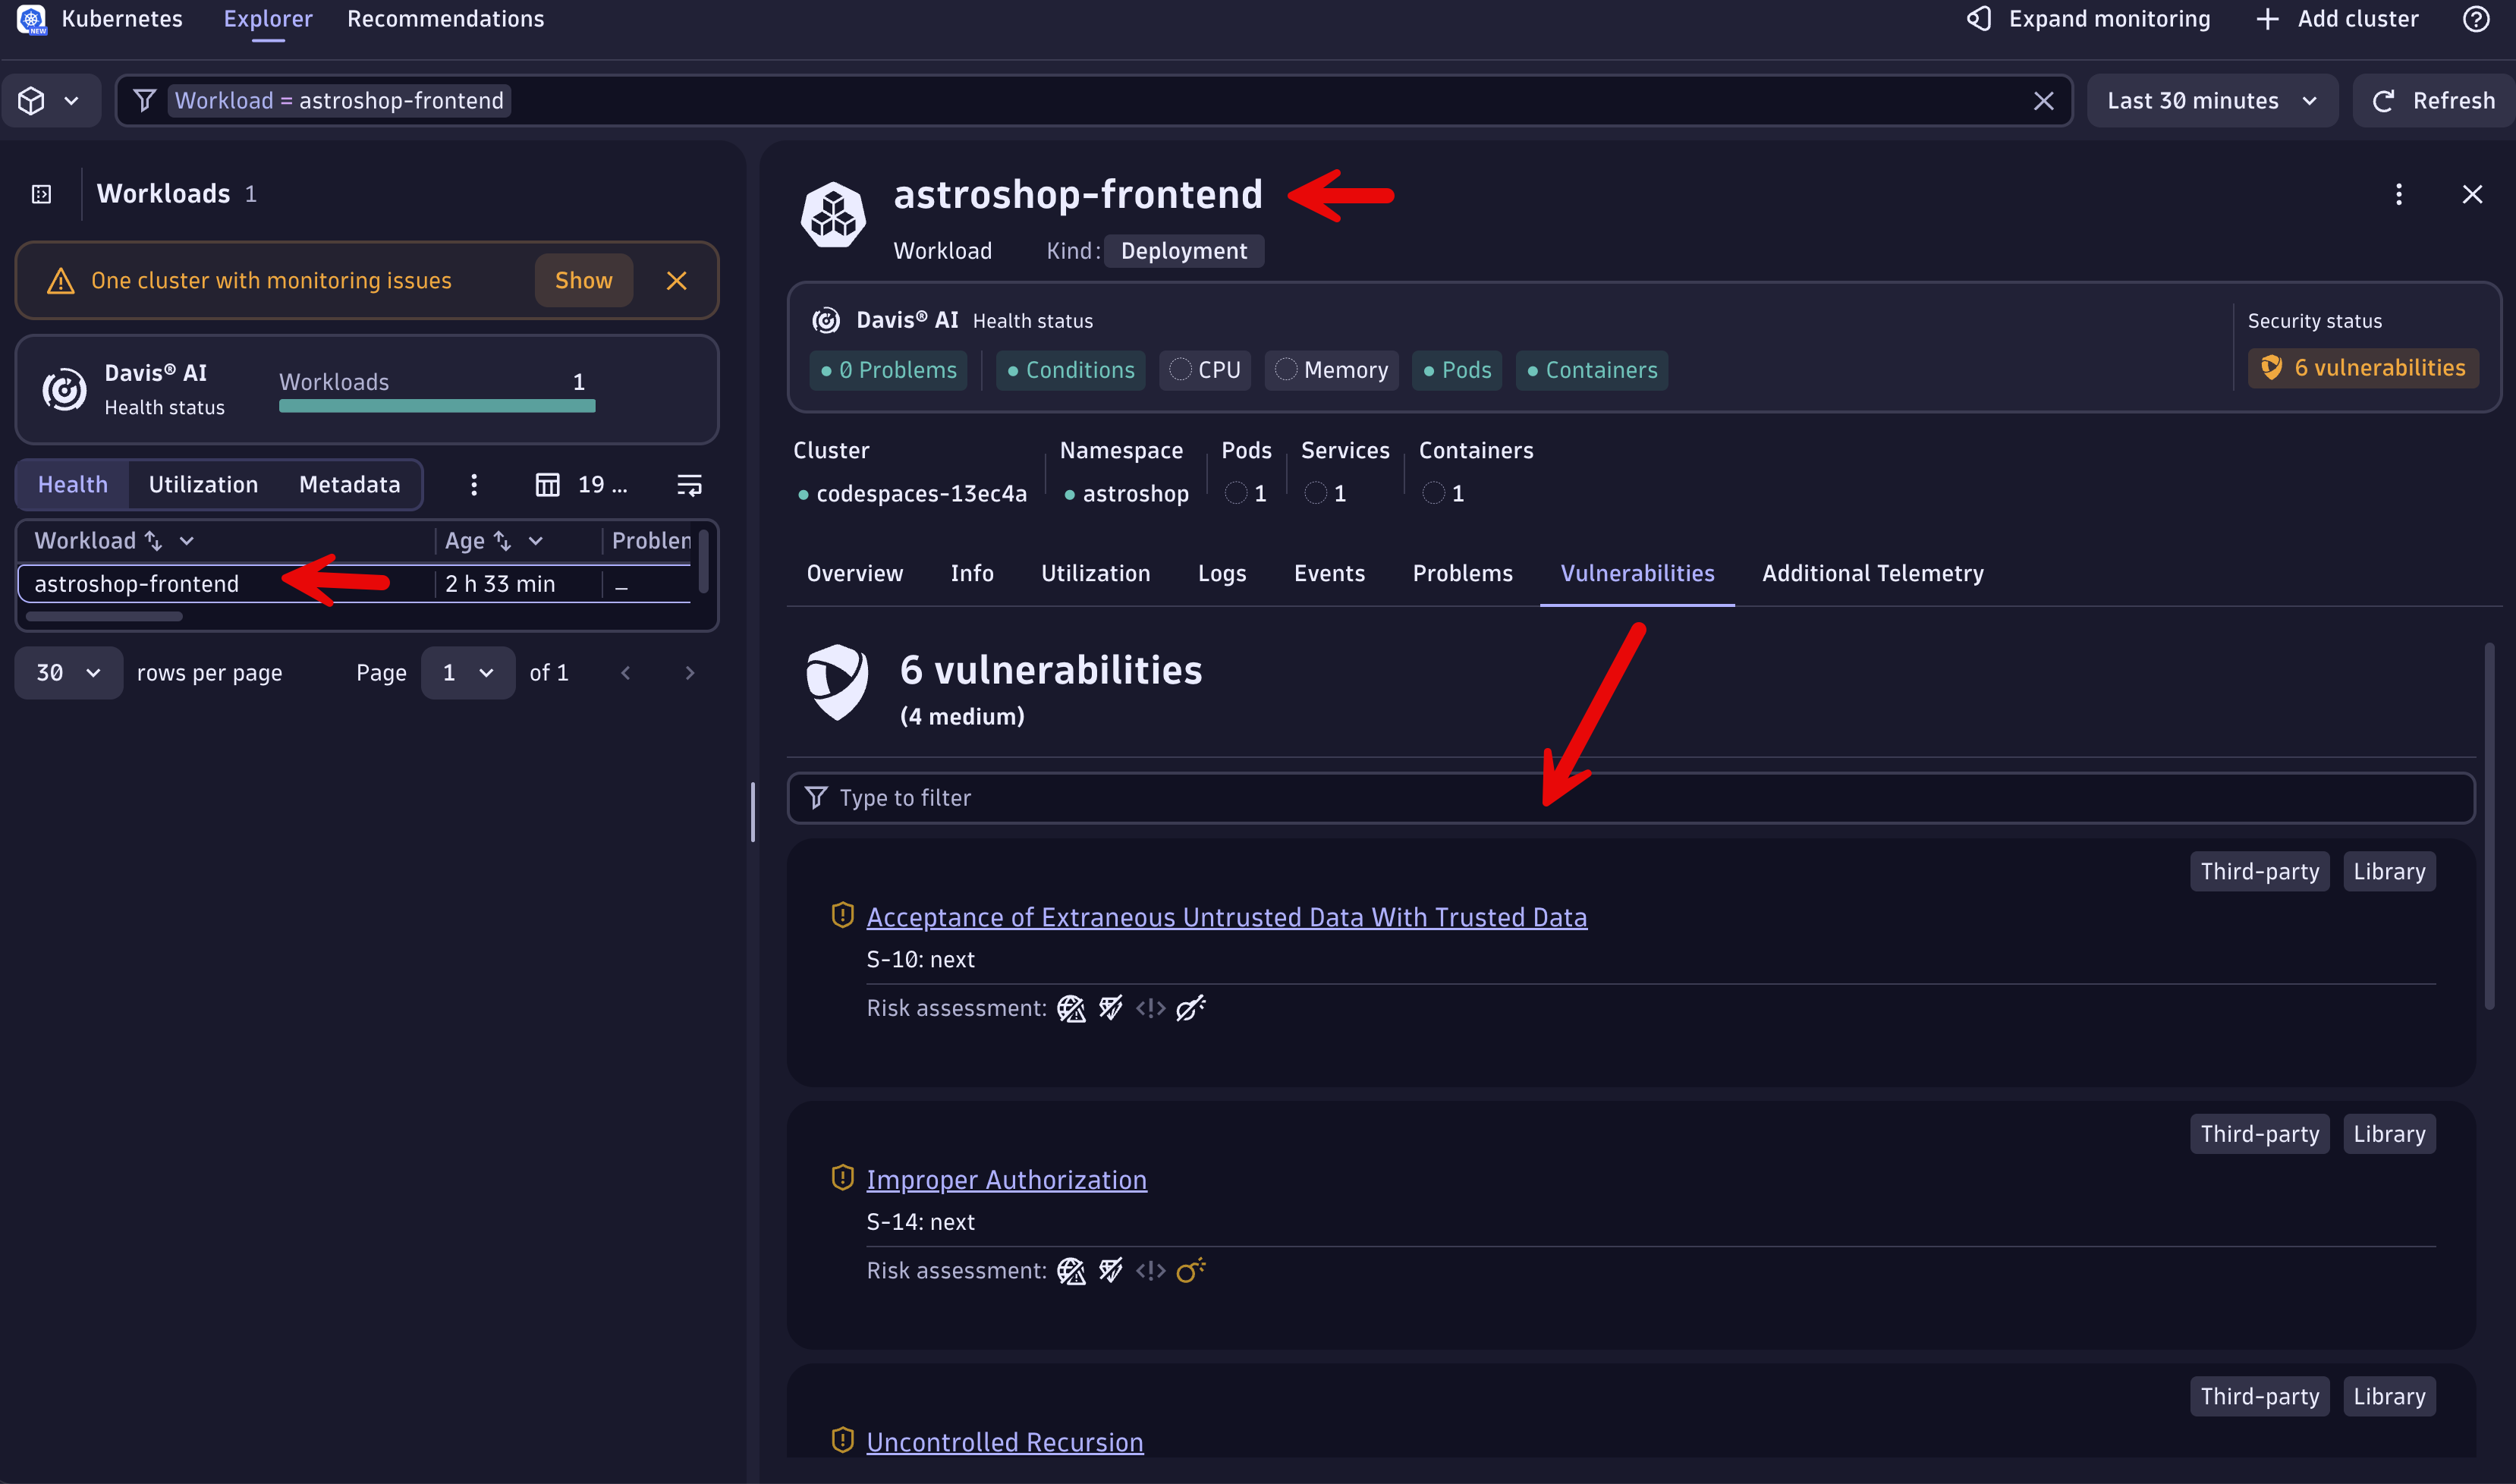Click the plus icon for Add cluster
2516x1484 pixels.
2267,18
